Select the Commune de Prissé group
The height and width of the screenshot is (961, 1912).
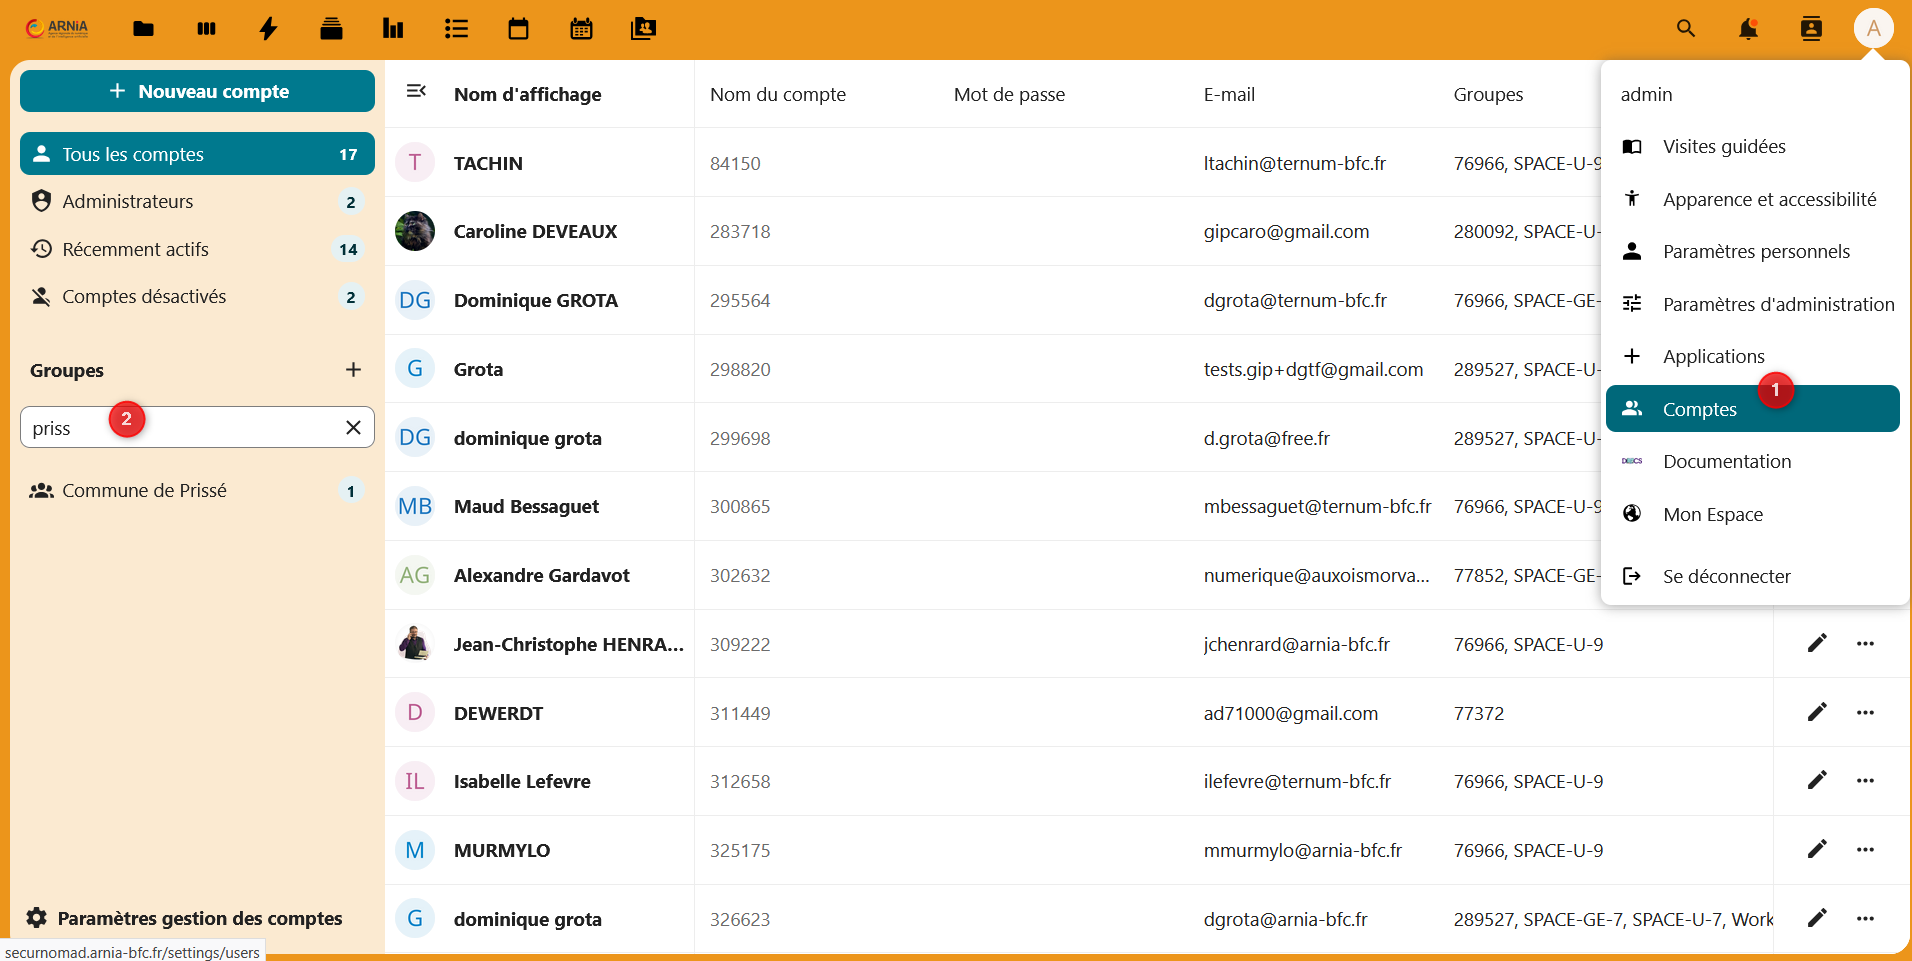tap(145, 491)
